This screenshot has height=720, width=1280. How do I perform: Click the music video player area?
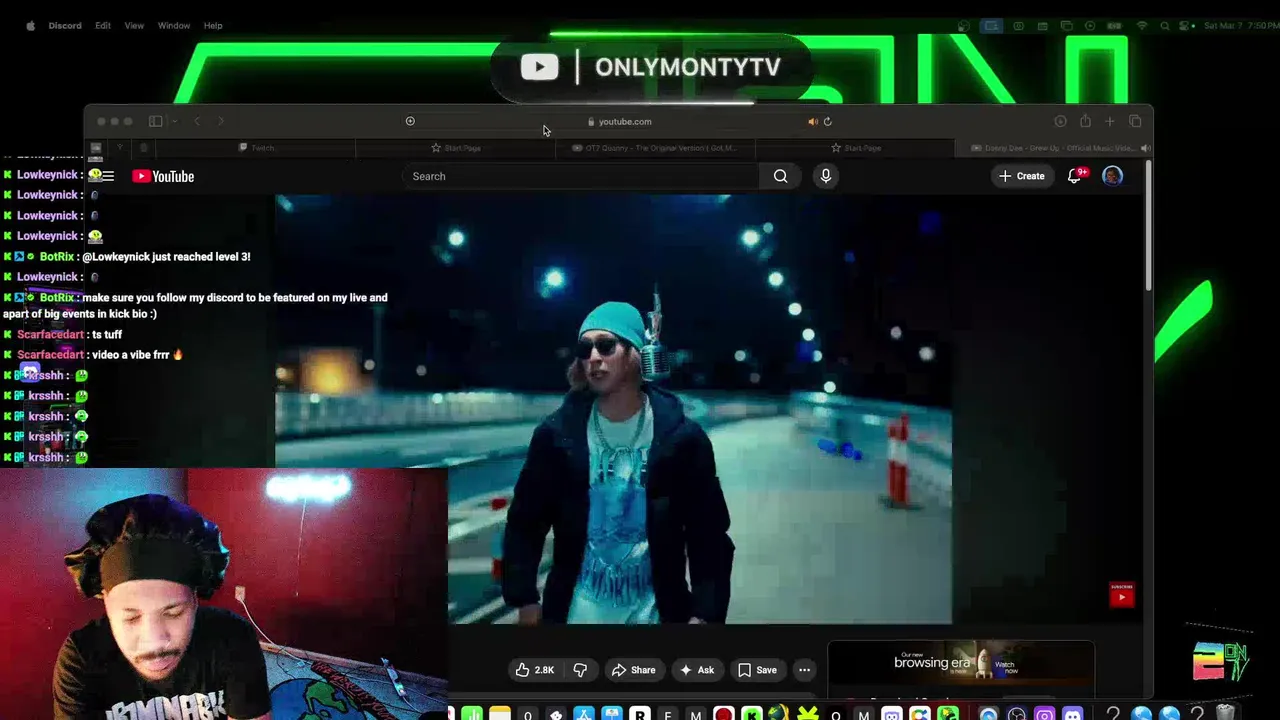tap(613, 409)
